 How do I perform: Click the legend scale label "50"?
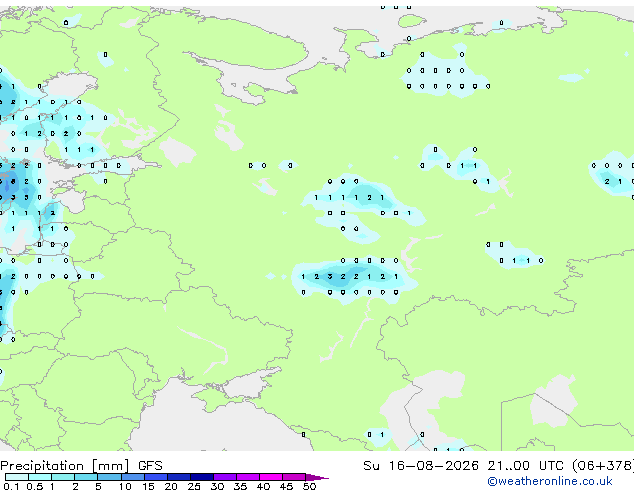click(x=309, y=486)
